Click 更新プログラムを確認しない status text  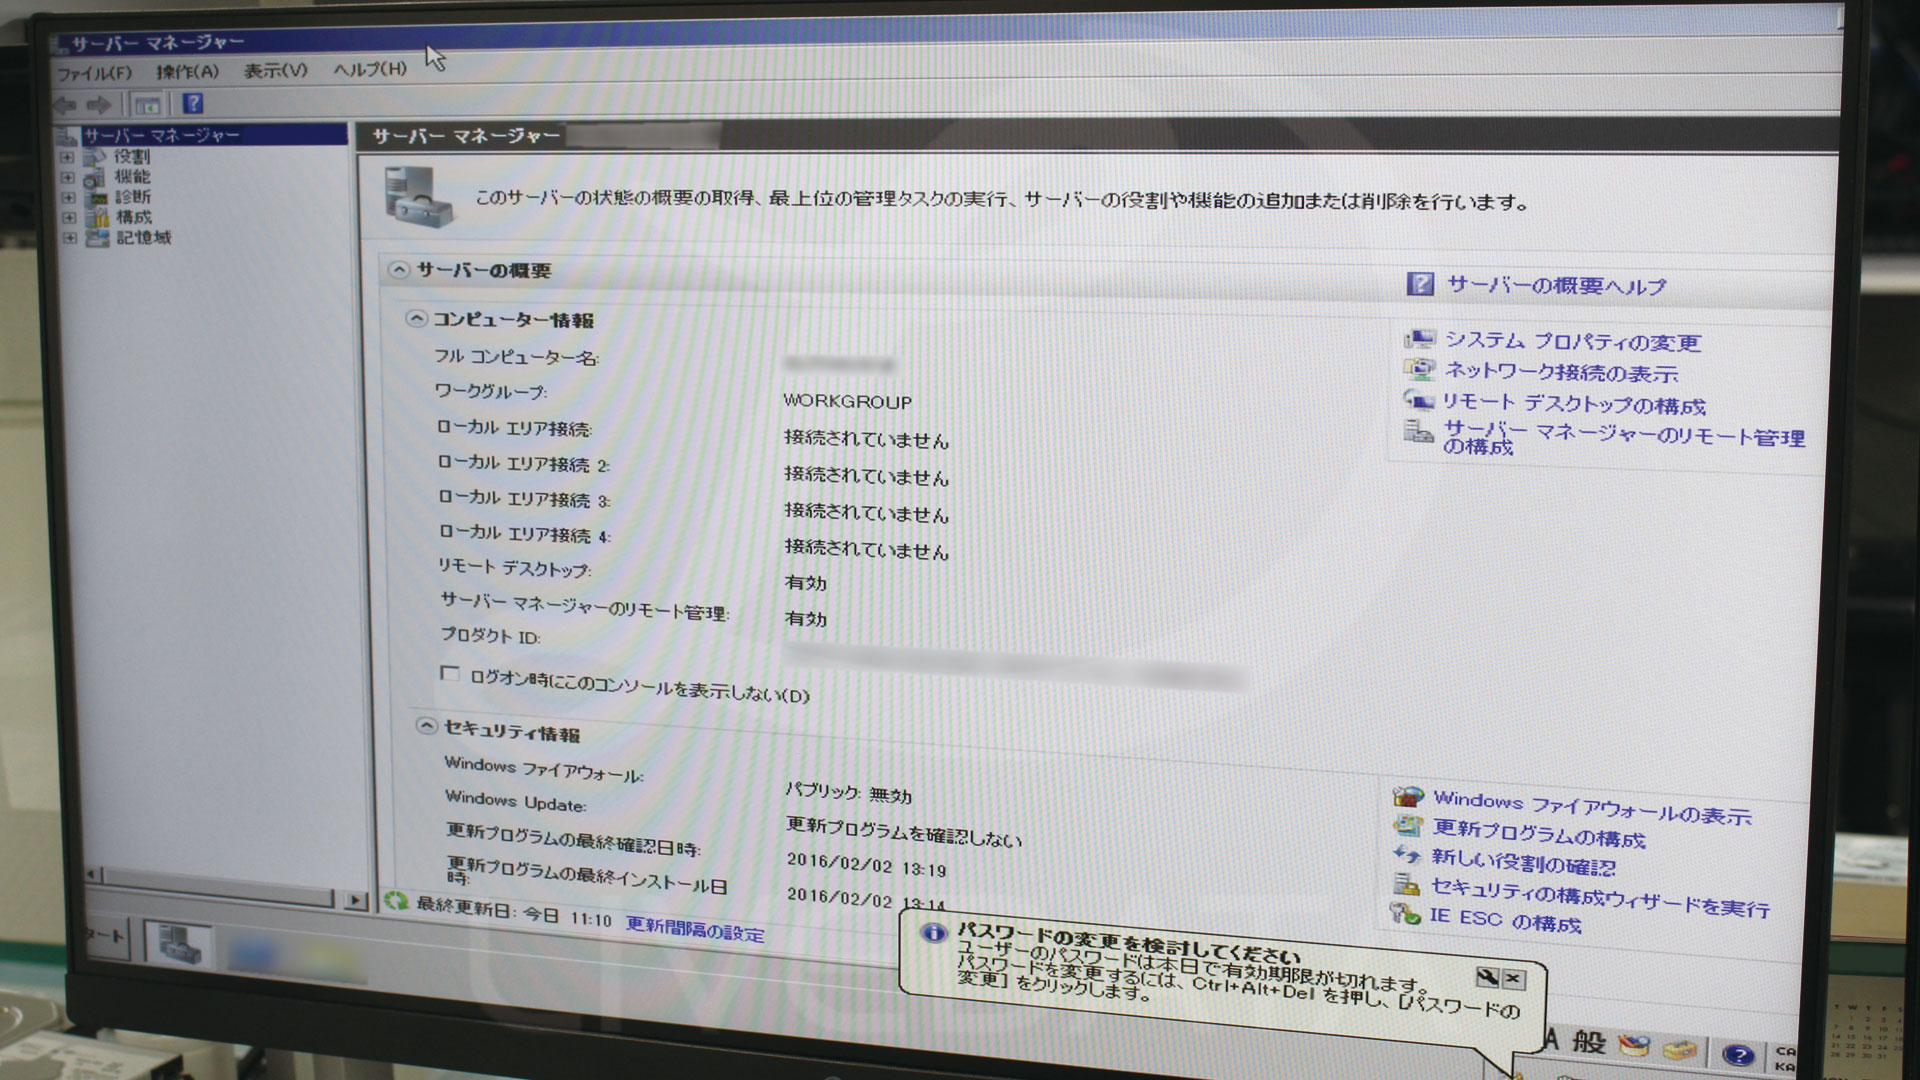pyautogui.click(x=904, y=831)
